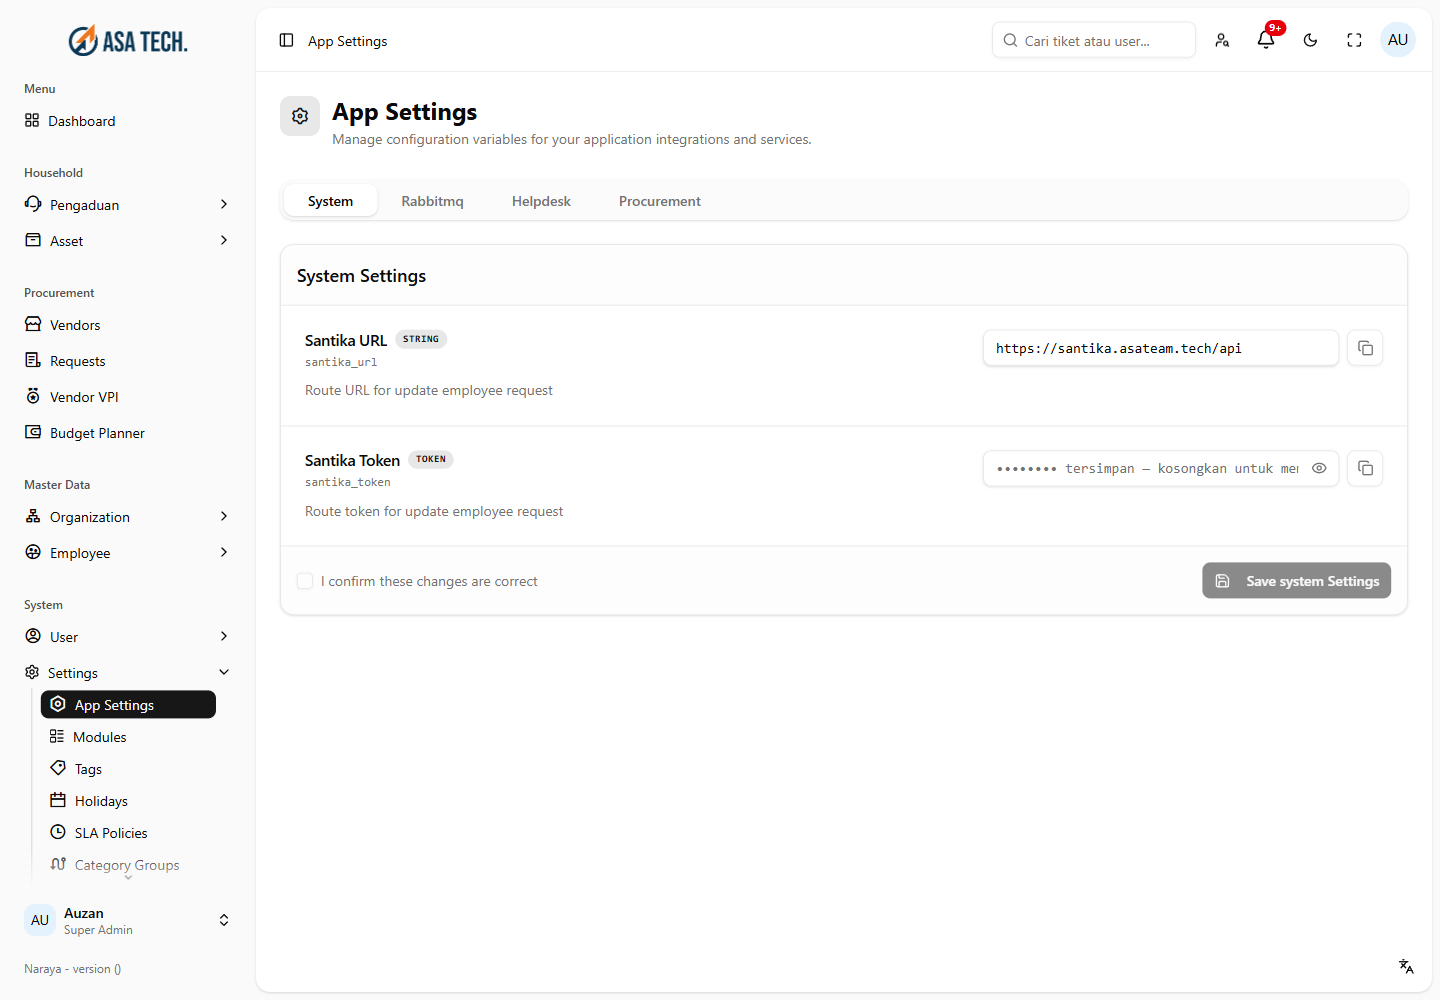Open Budget Planner in sidebar
Screen dimensions: 1440x1000
coord(128,433)
